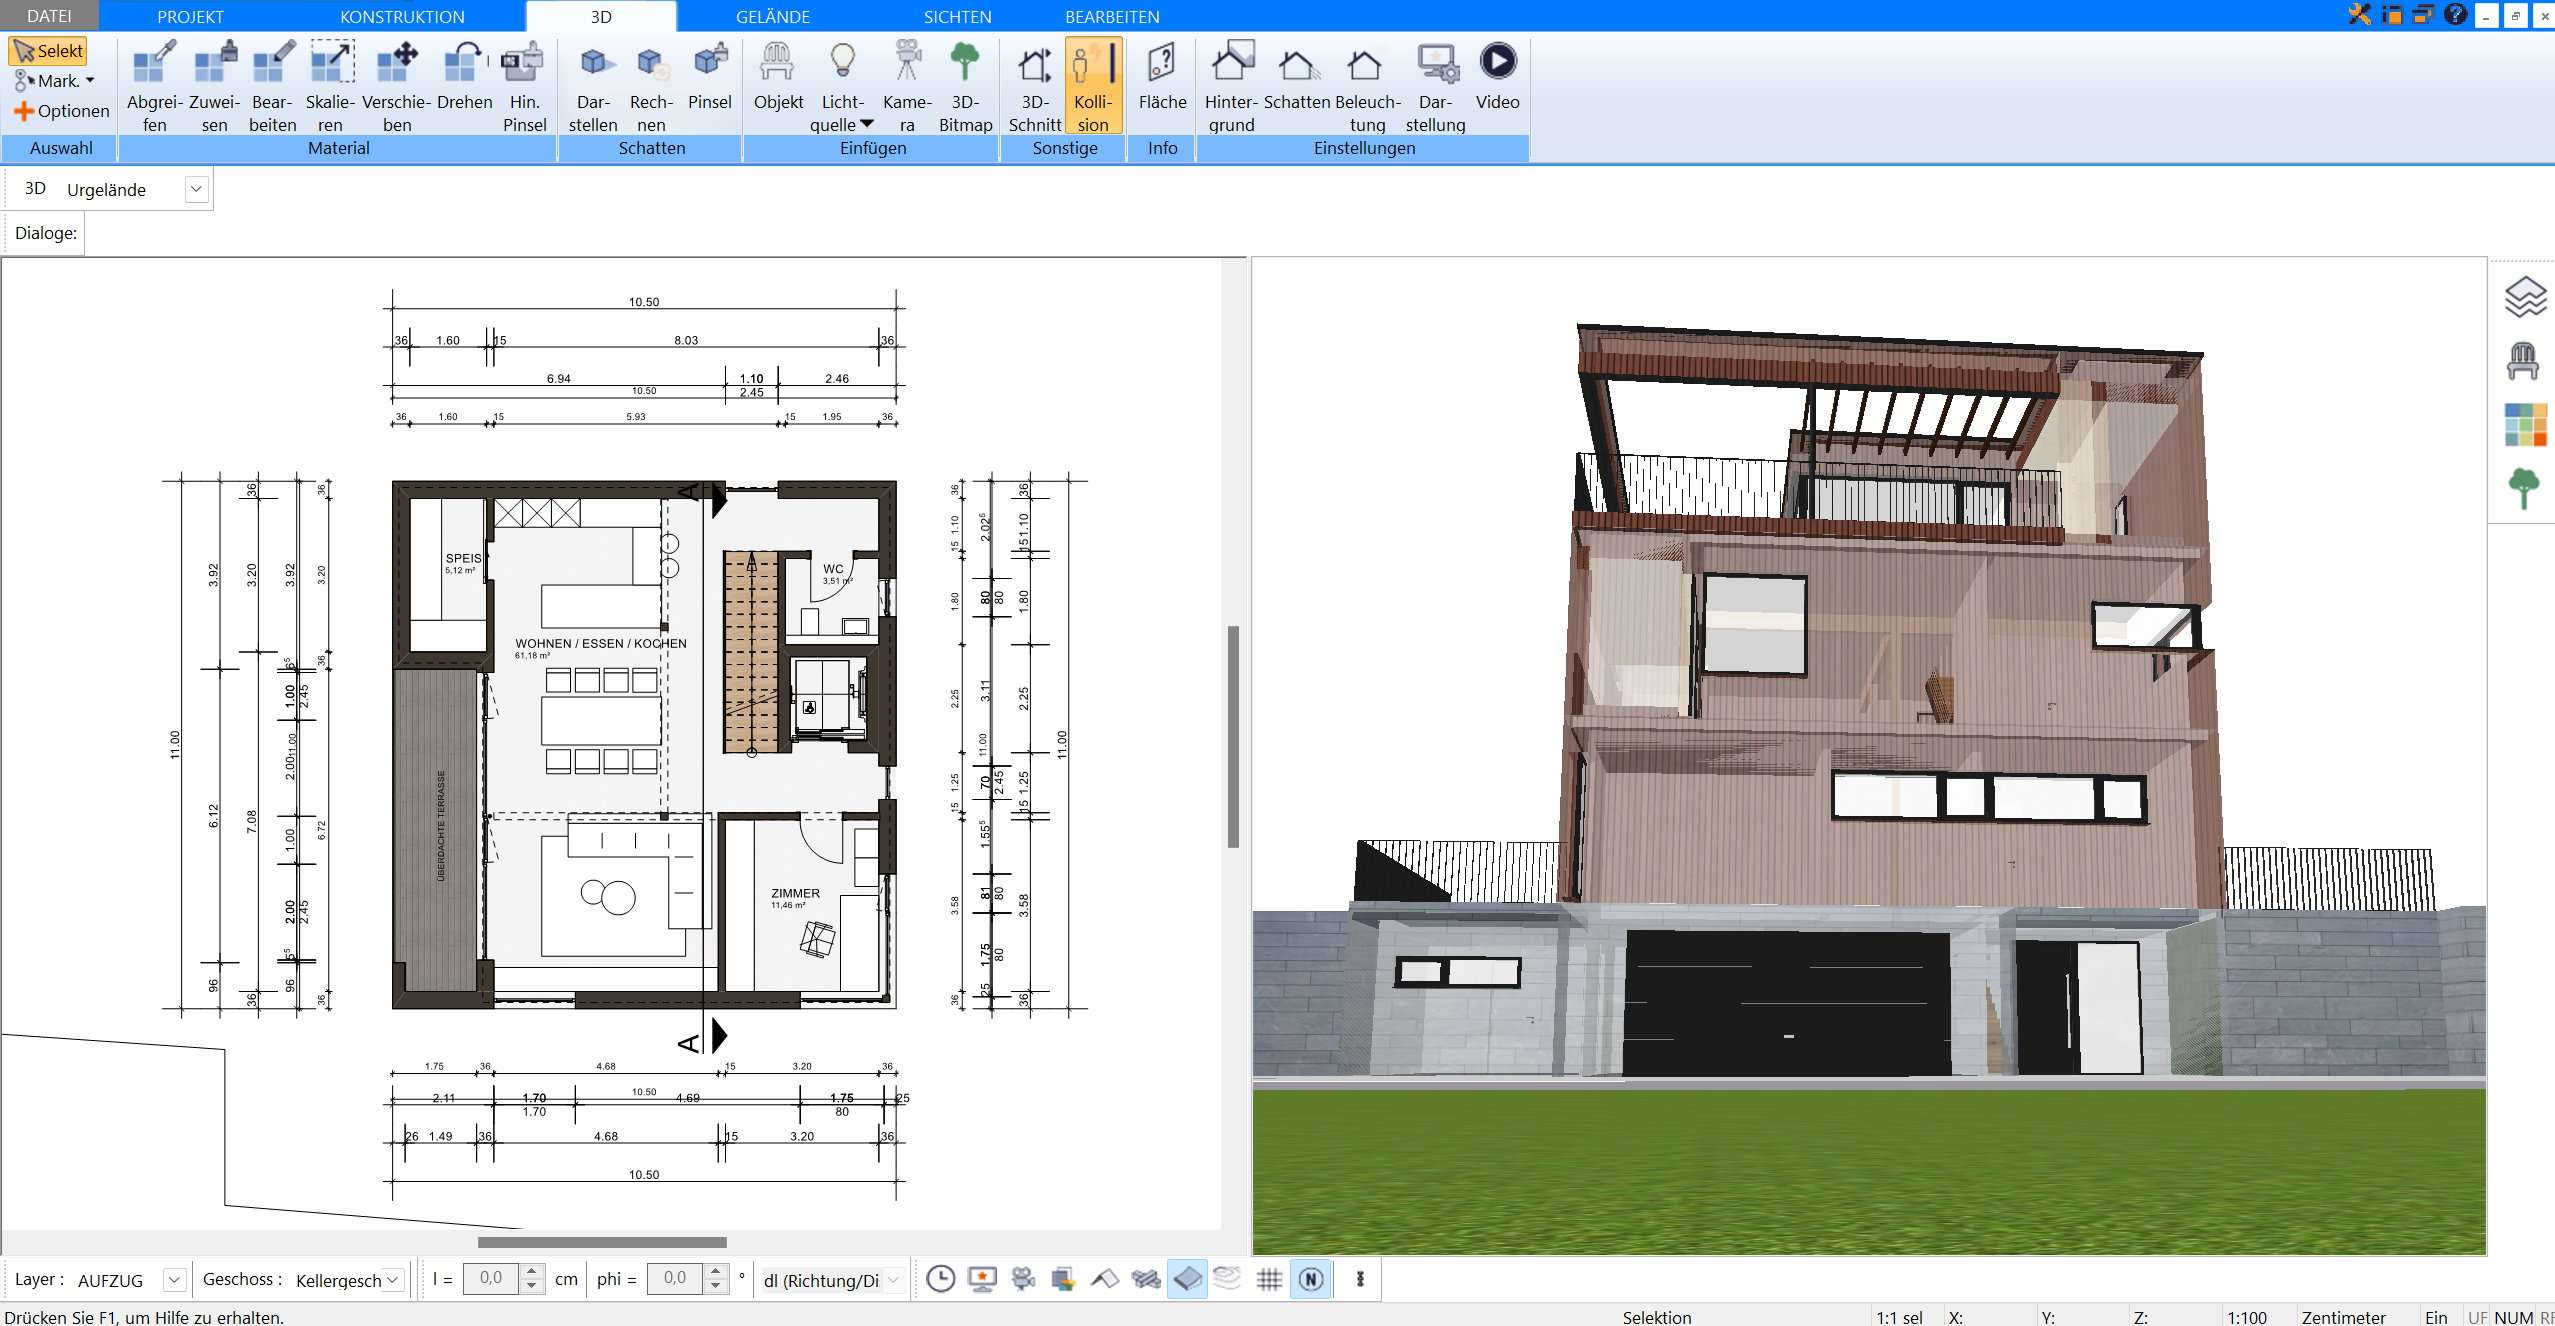Expand the Urgelände terrain selector

[x=198, y=189]
